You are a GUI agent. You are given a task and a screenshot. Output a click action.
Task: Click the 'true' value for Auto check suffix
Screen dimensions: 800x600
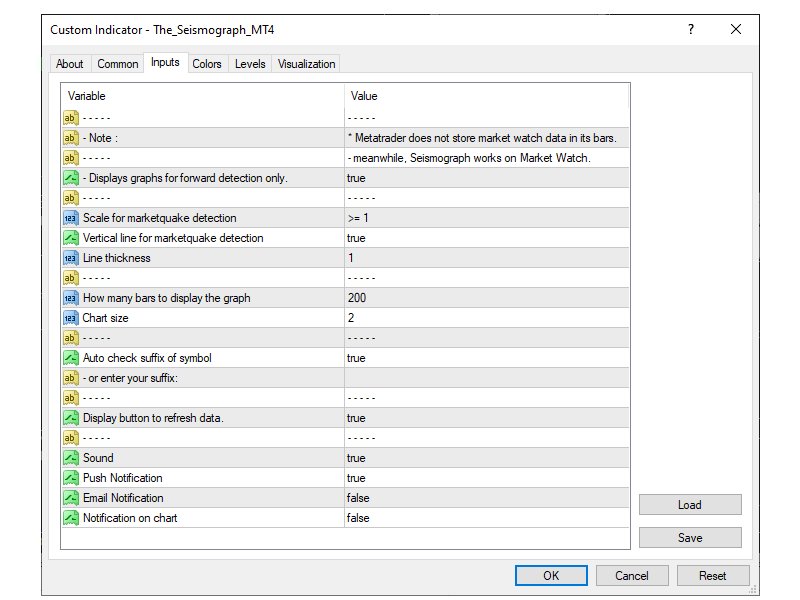[x=356, y=358]
